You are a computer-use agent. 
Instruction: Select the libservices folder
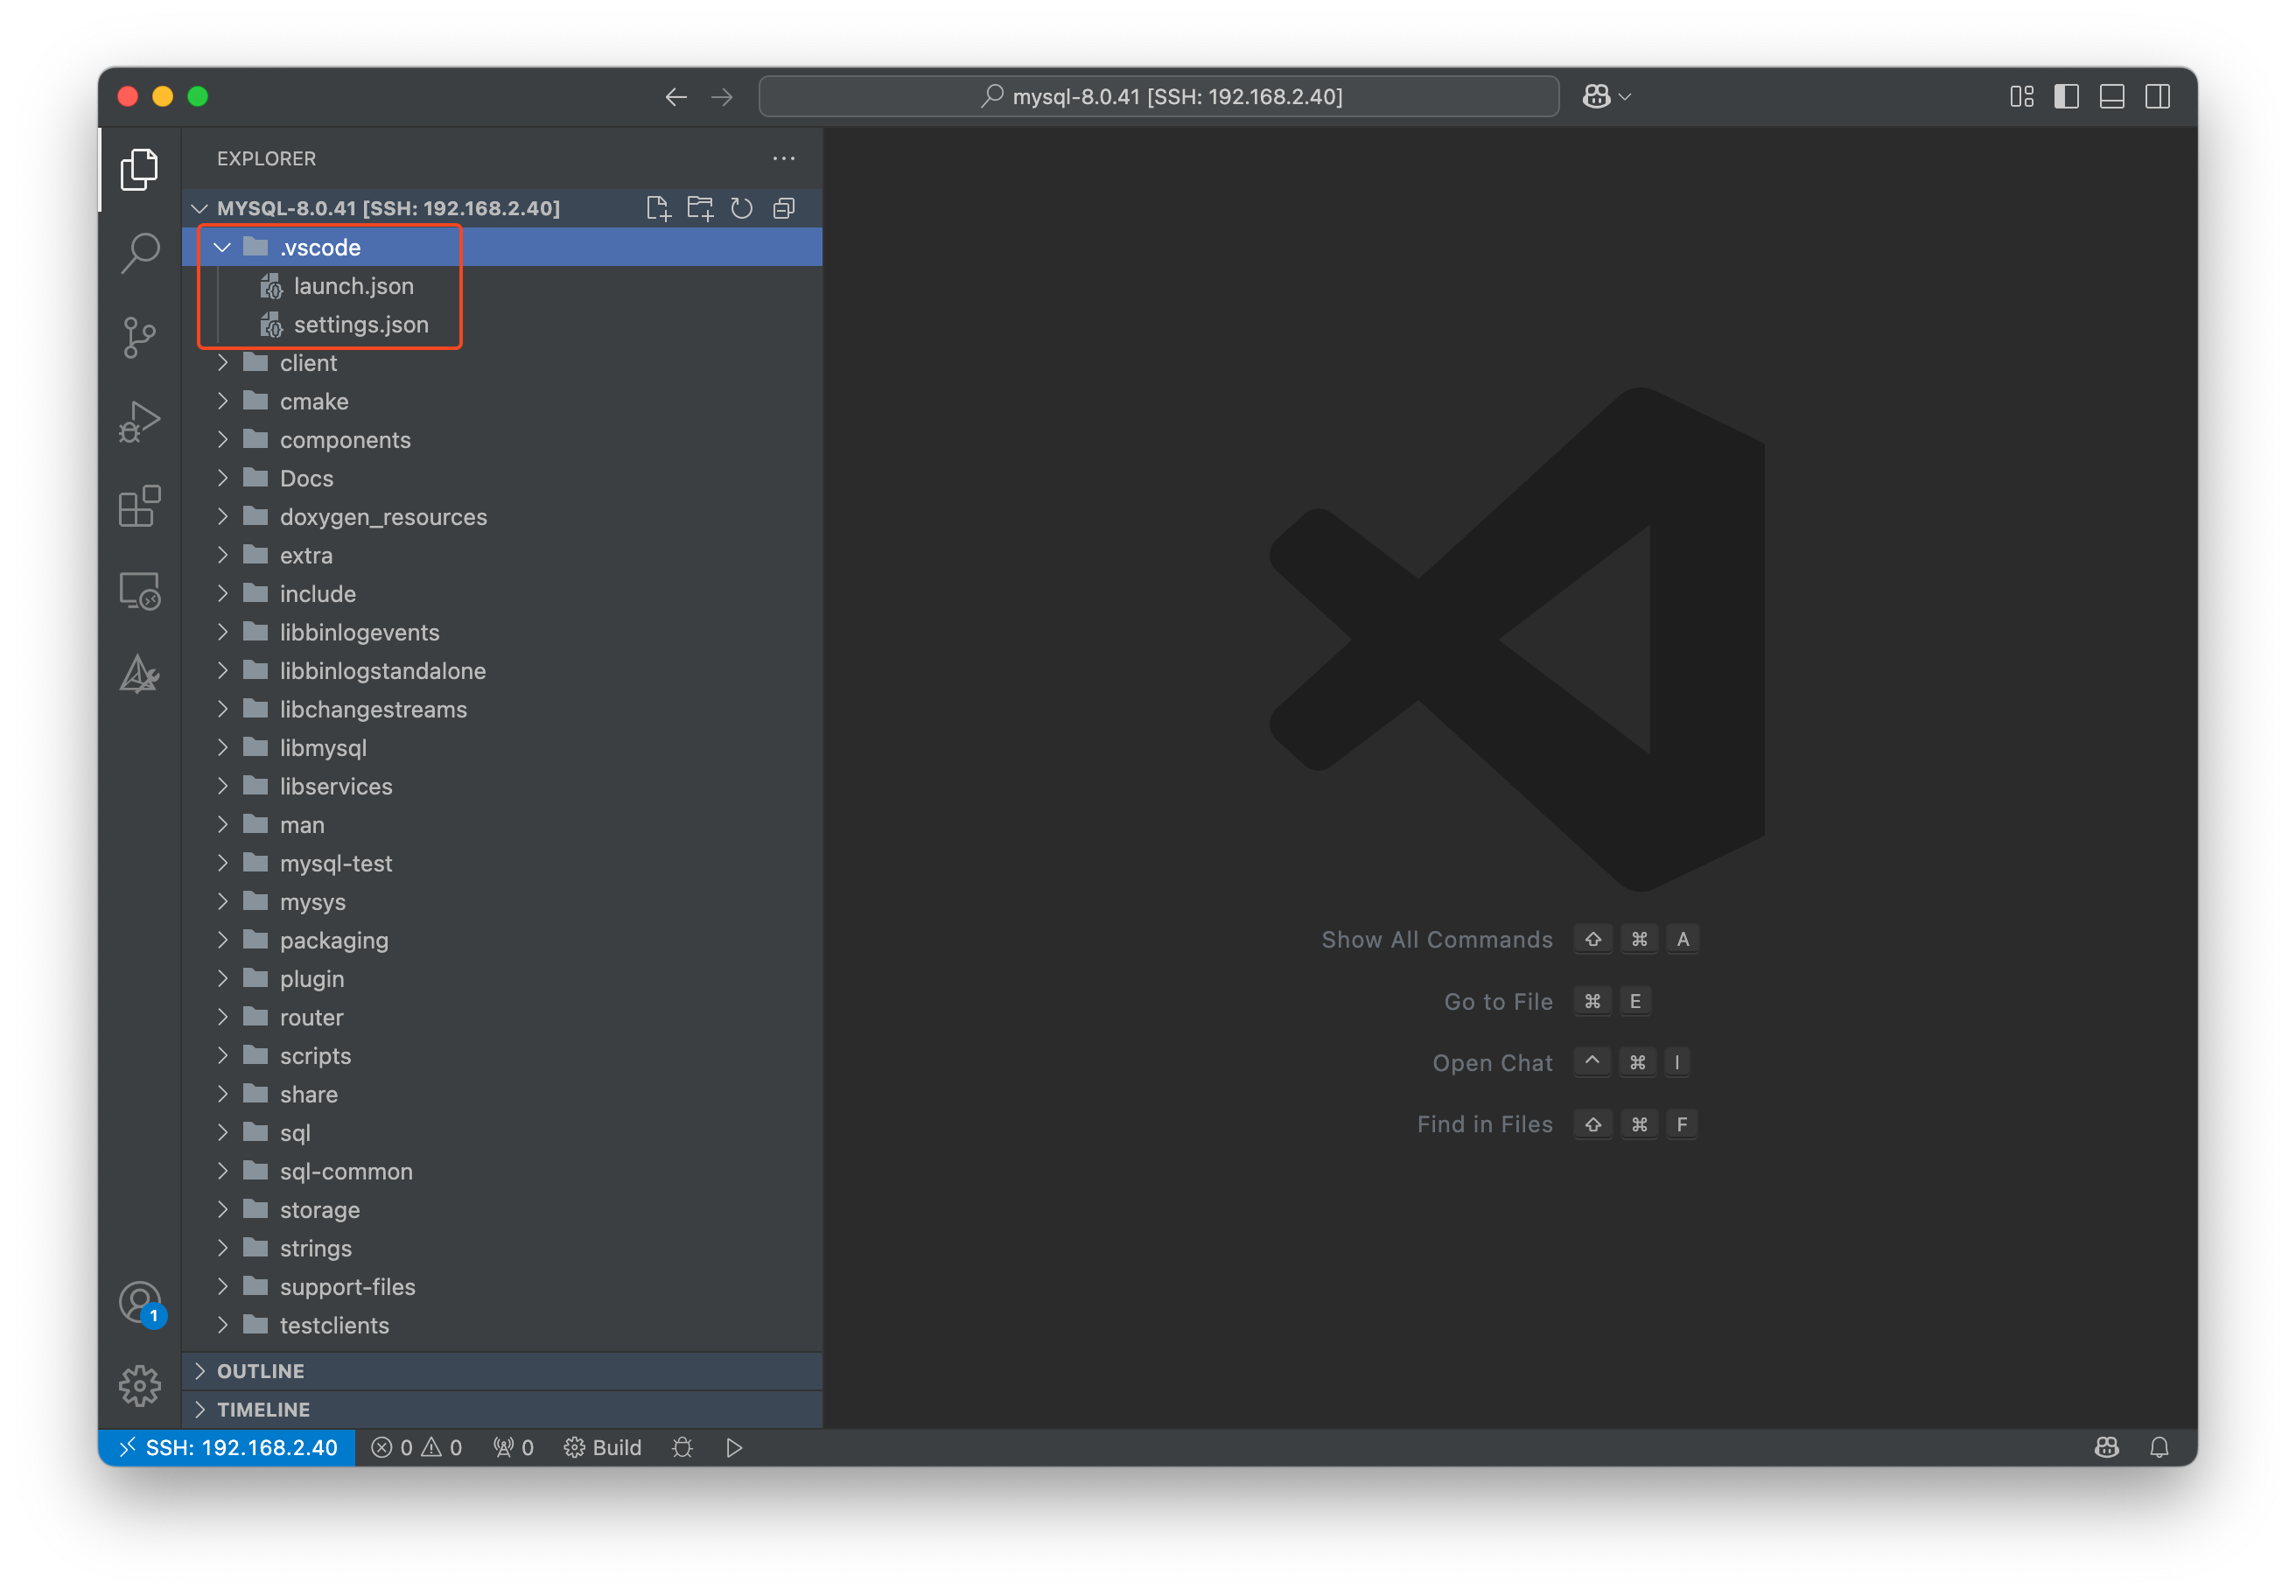pos(502,786)
